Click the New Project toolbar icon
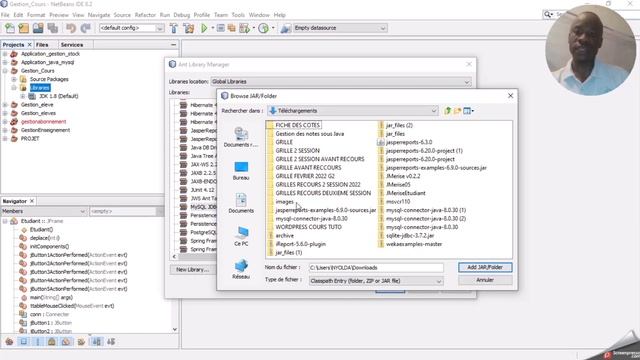 click(24, 28)
